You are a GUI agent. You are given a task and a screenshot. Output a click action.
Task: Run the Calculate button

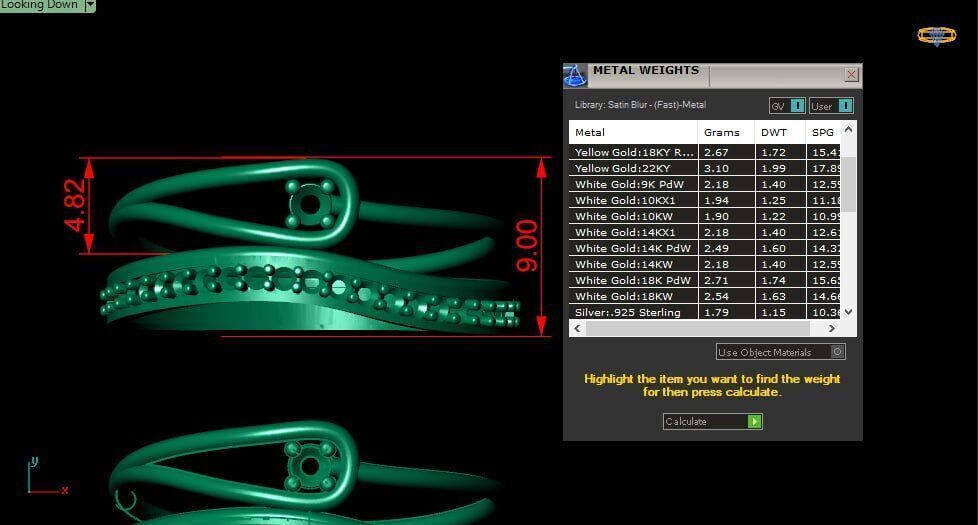click(x=712, y=421)
